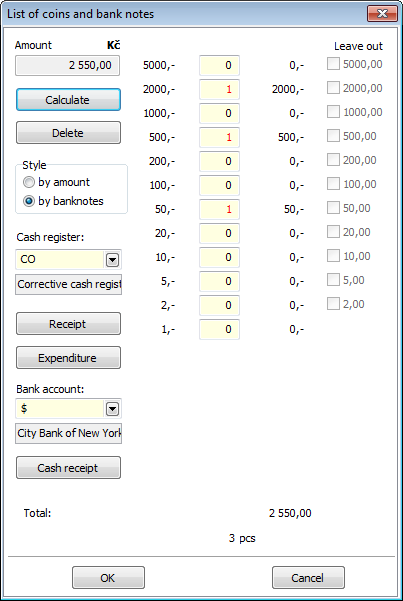Click the 5,- count field

(219, 281)
